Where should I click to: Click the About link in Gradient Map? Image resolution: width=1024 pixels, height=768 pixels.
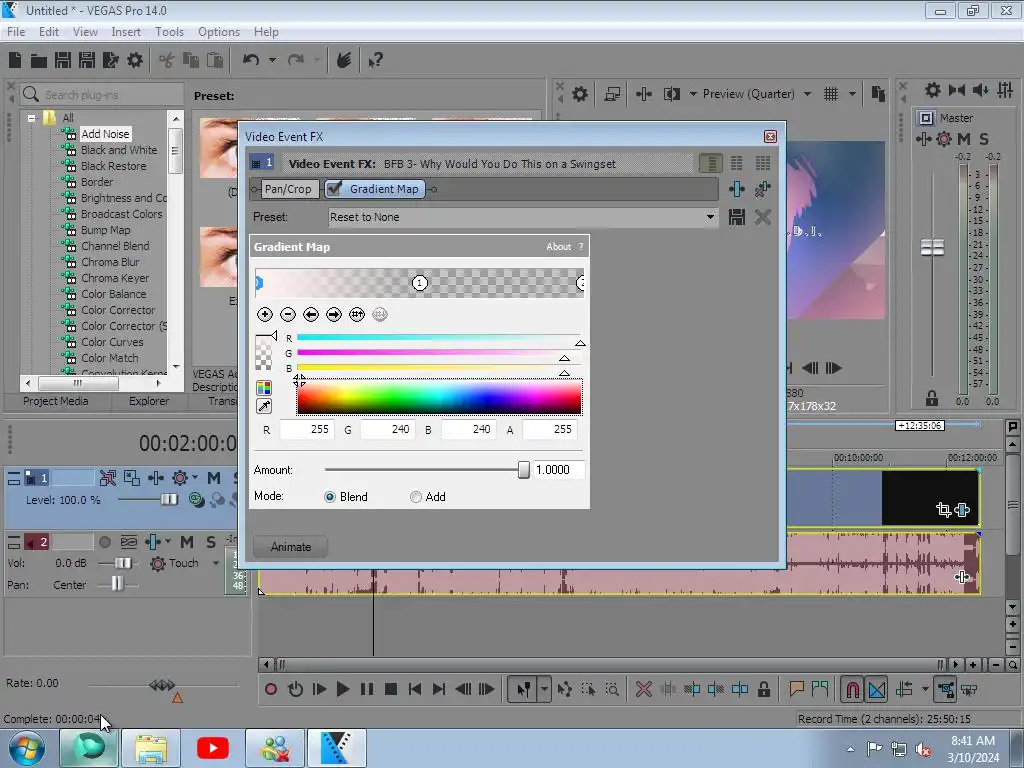(x=558, y=247)
